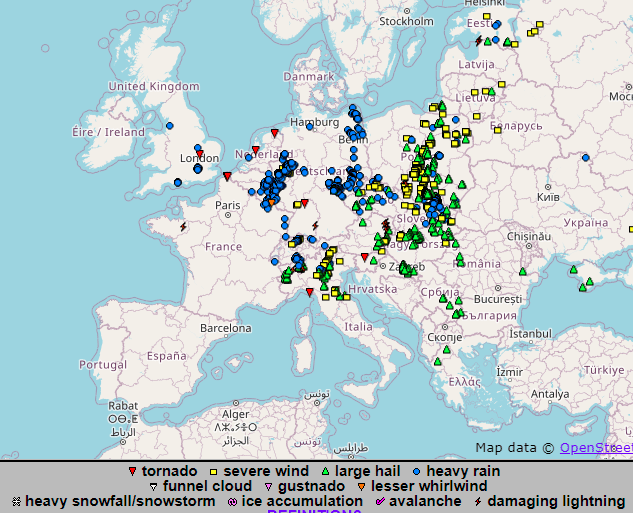Select the Stockholm city label
The width and height of the screenshot is (633, 513).
click(x=406, y=21)
